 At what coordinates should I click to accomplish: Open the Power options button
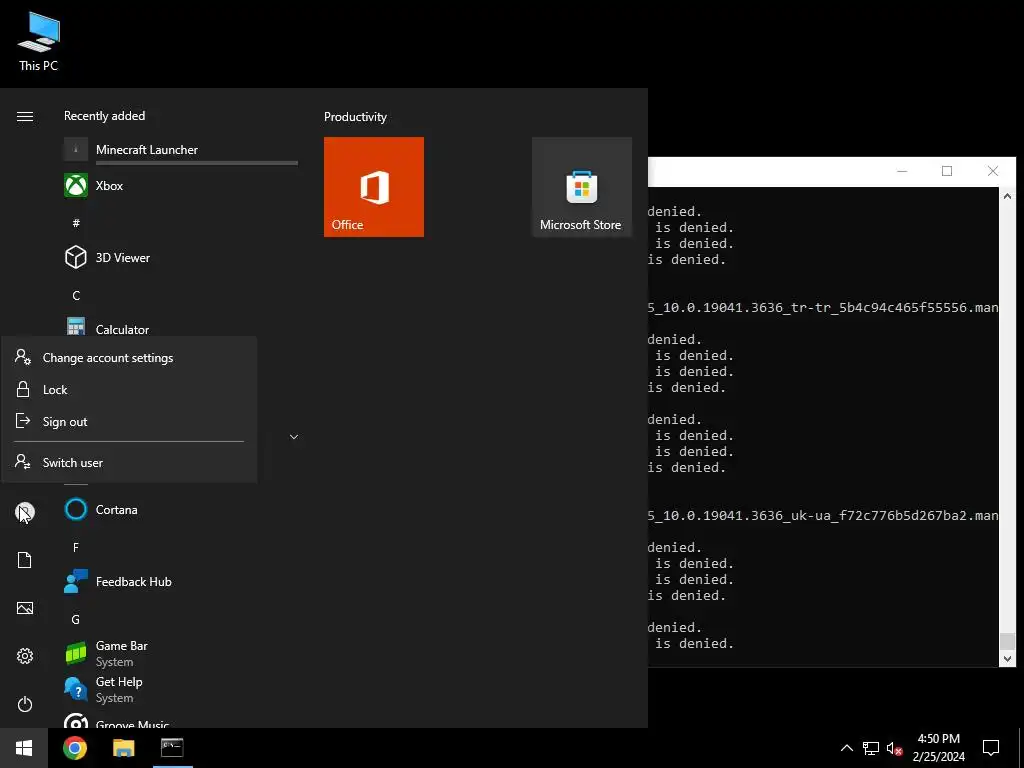click(x=25, y=704)
